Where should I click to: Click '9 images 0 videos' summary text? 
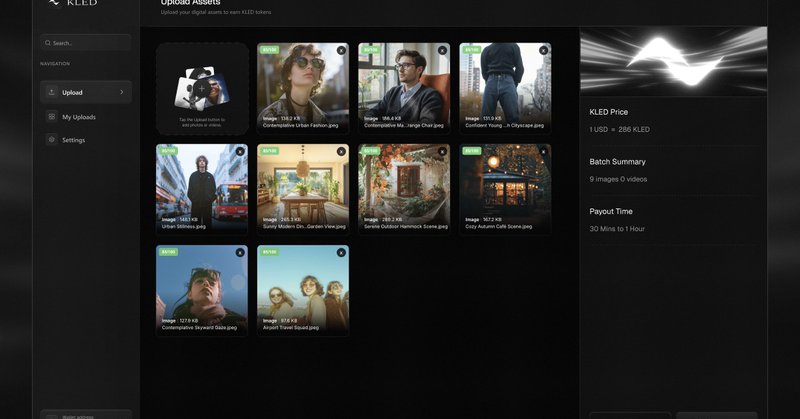coord(618,179)
